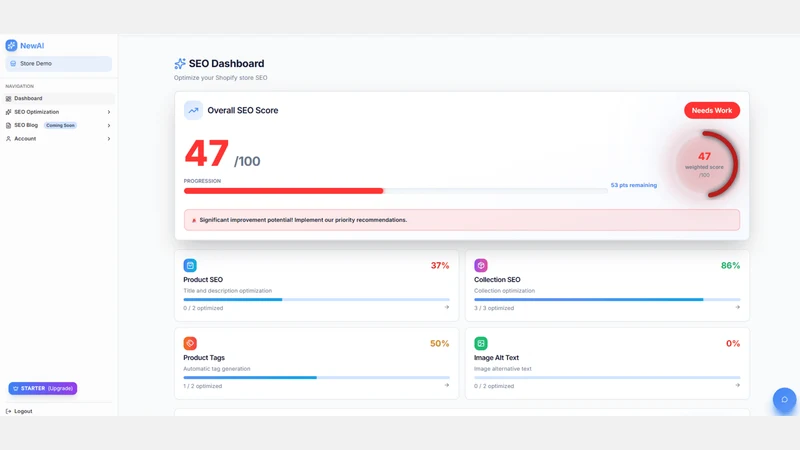The image size is (800, 450).
Task: Click the store icon beside Store Demo
Action: point(13,64)
